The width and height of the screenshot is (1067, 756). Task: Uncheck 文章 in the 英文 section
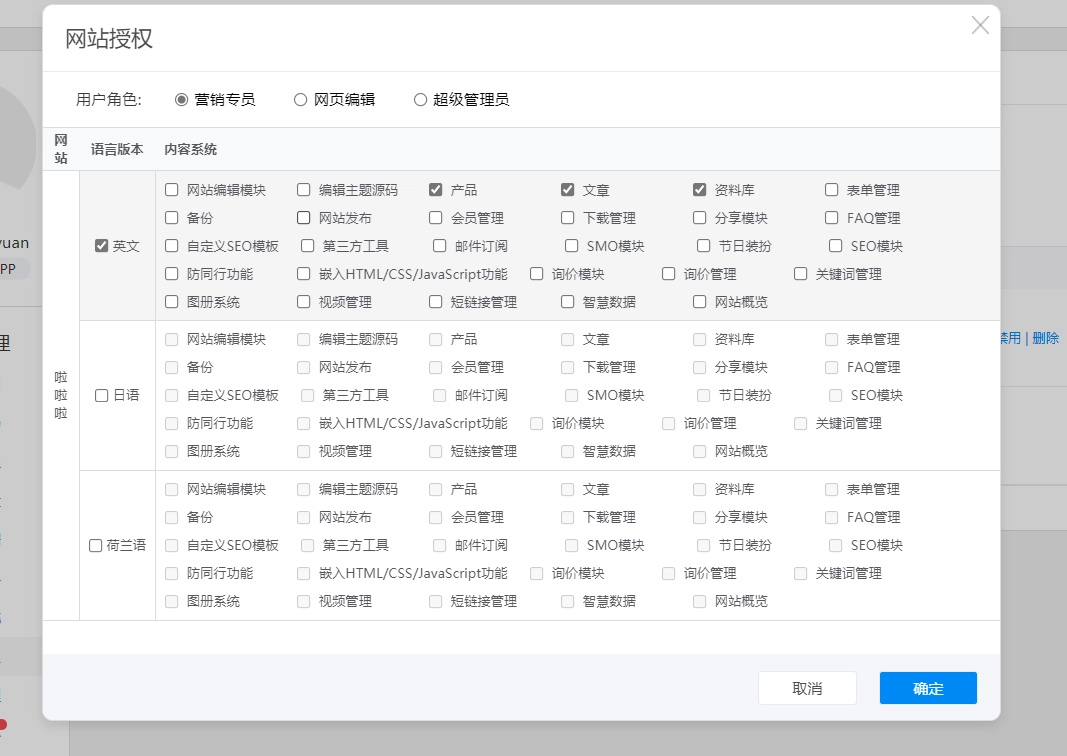(x=568, y=190)
